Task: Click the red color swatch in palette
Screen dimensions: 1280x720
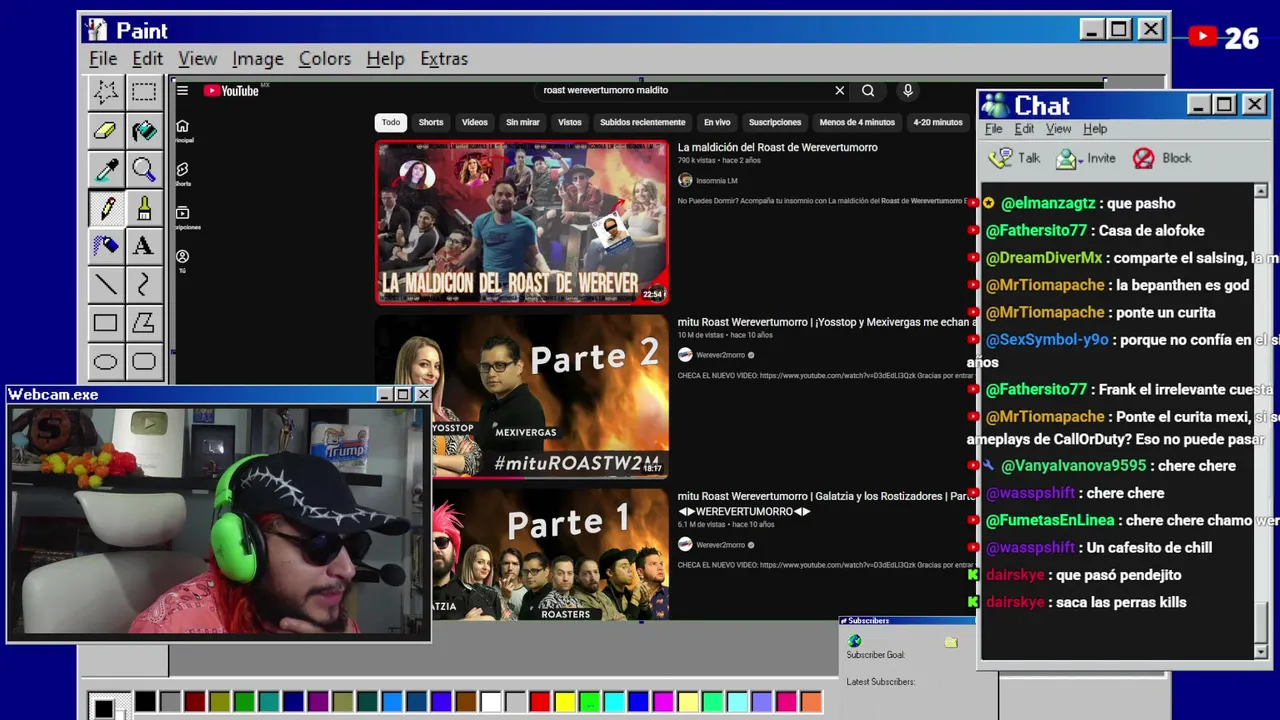Action: (540, 702)
